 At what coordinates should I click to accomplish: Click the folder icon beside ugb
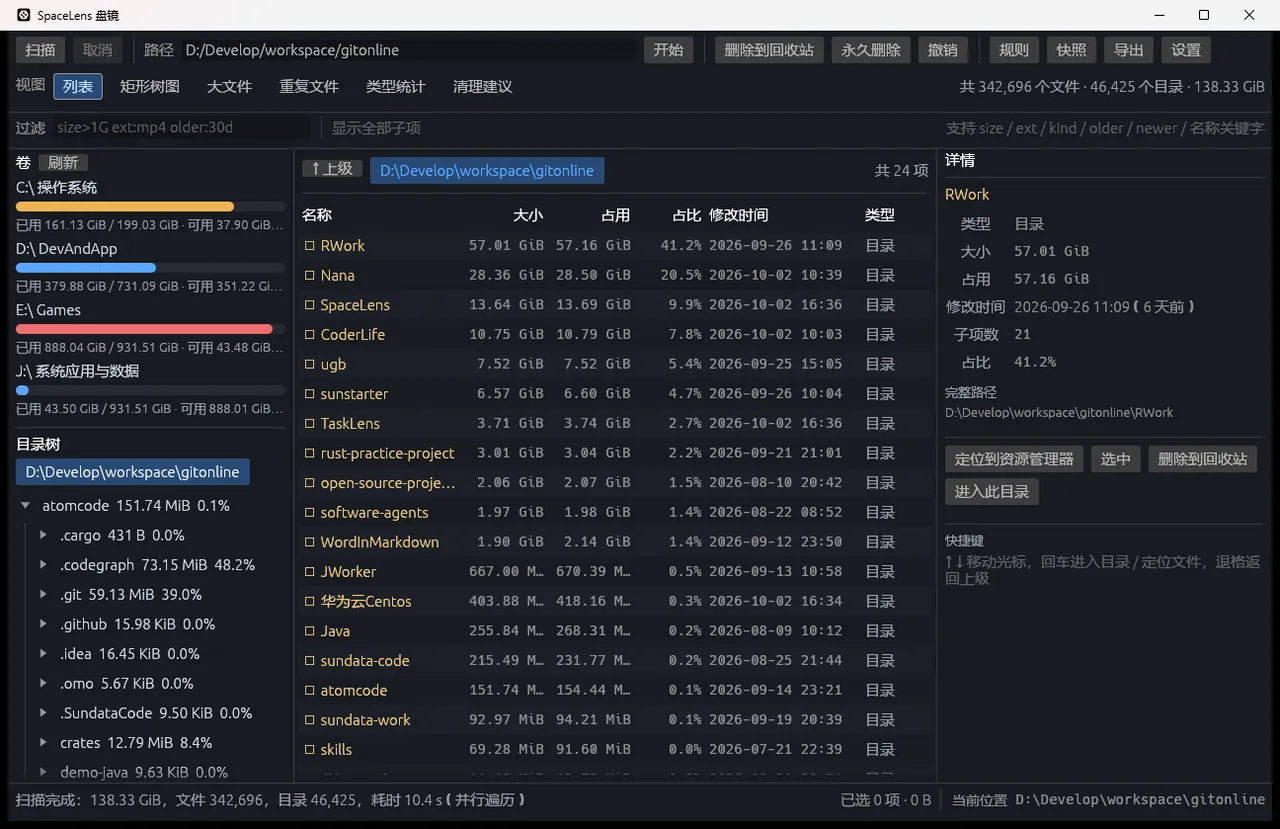(310, 364)
